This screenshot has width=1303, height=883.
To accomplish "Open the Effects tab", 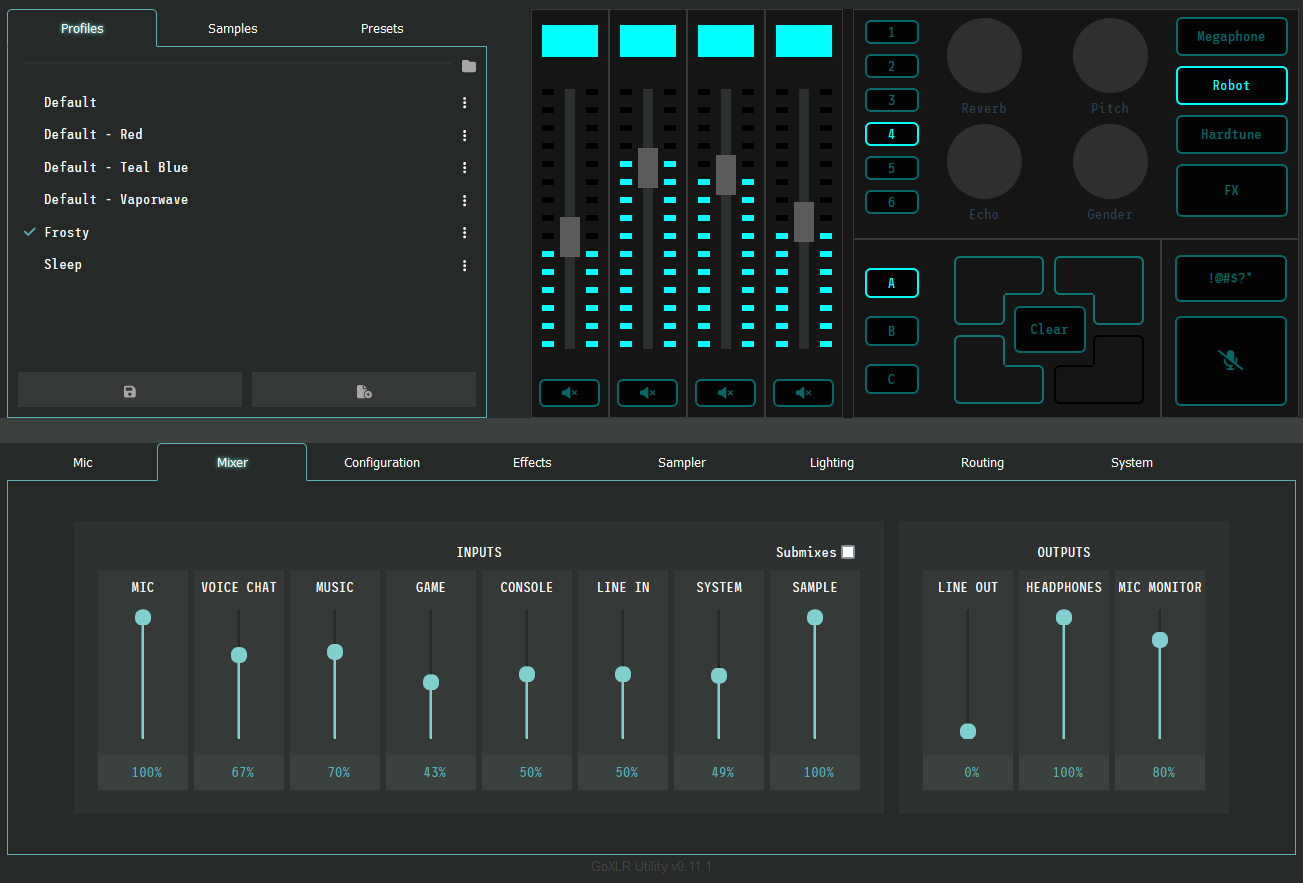I will (532, 462).
